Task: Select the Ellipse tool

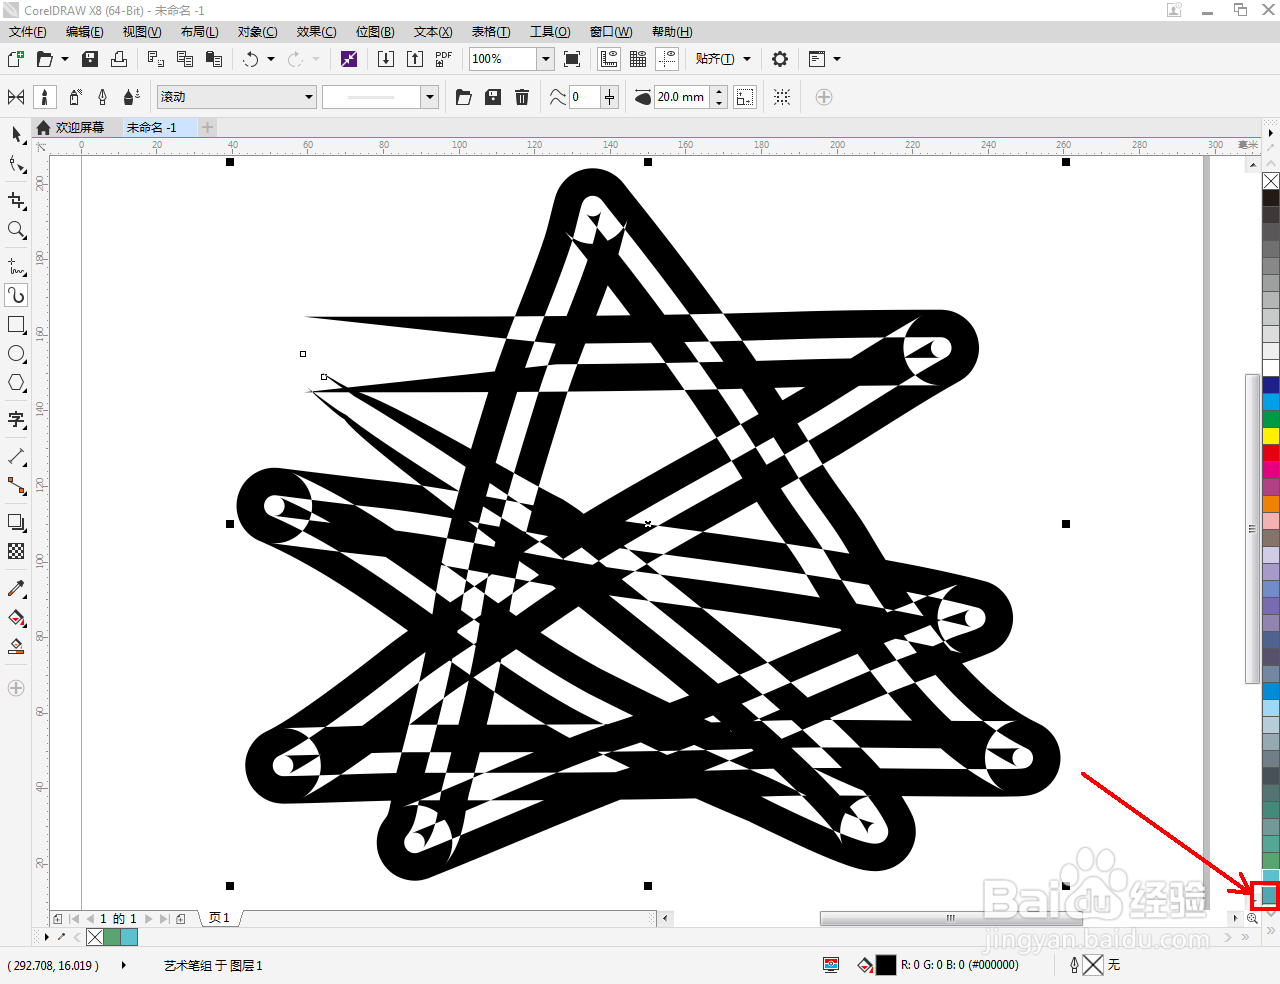Action: pyautogui.click(x=16, y=354)
